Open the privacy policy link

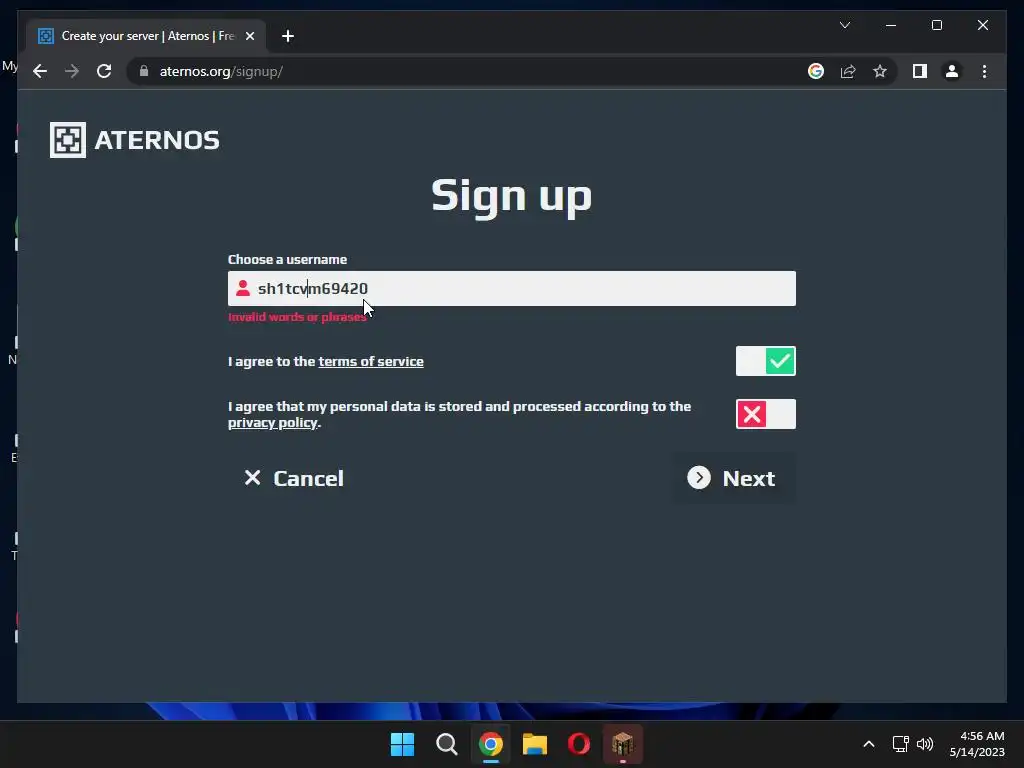[273, 423]
